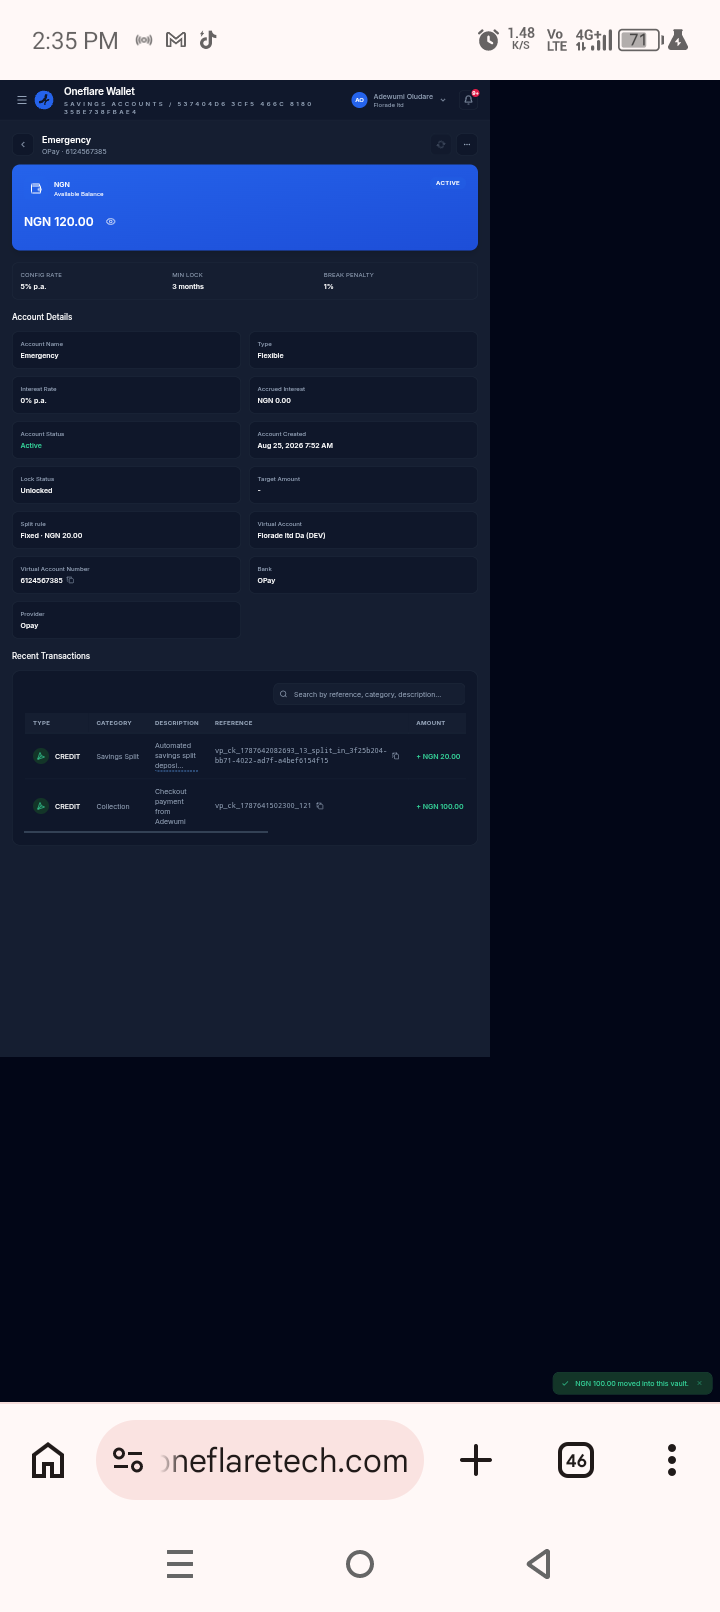720x1612 pixels.
Task: Expand the truncated 'Automated savings split' description
Action: click(176, 756)
